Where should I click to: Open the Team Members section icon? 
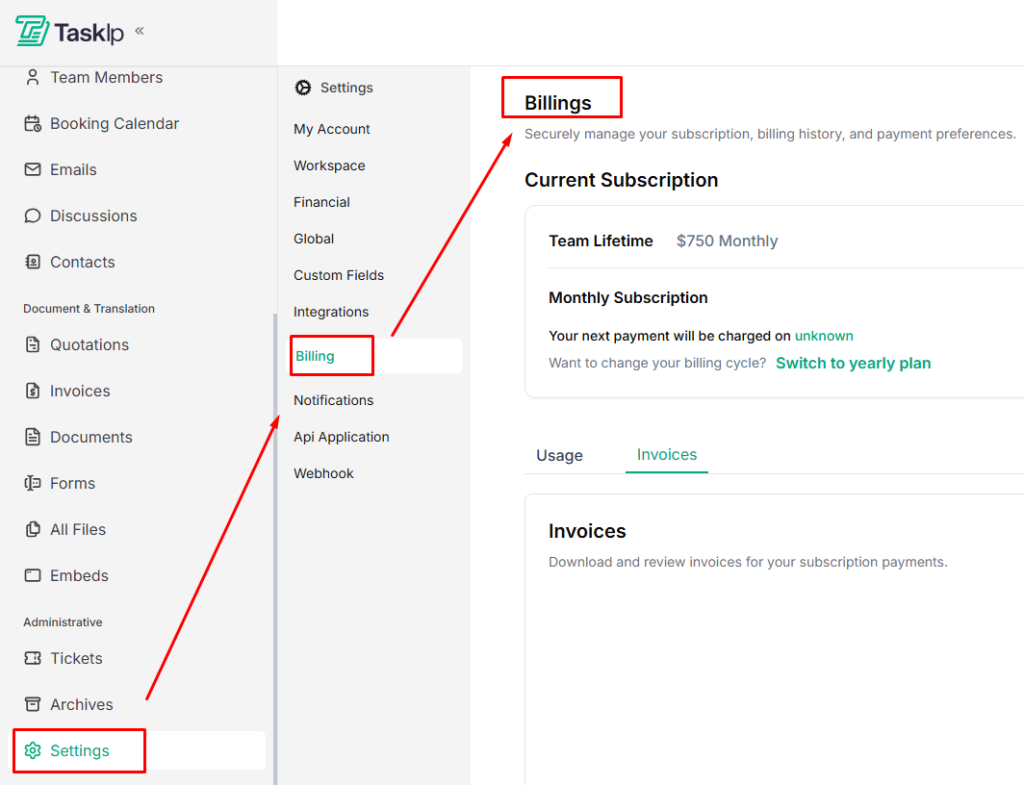33,77
